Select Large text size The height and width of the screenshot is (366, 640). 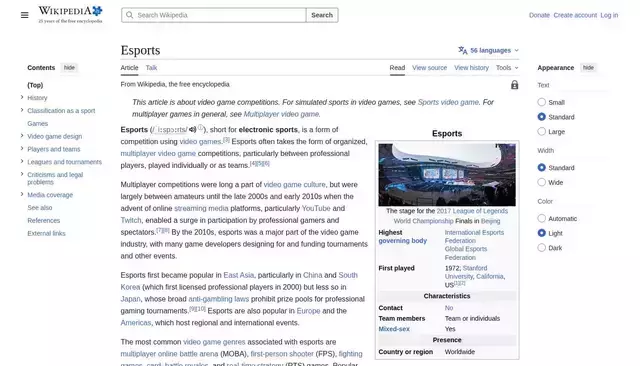click(542, 132)
